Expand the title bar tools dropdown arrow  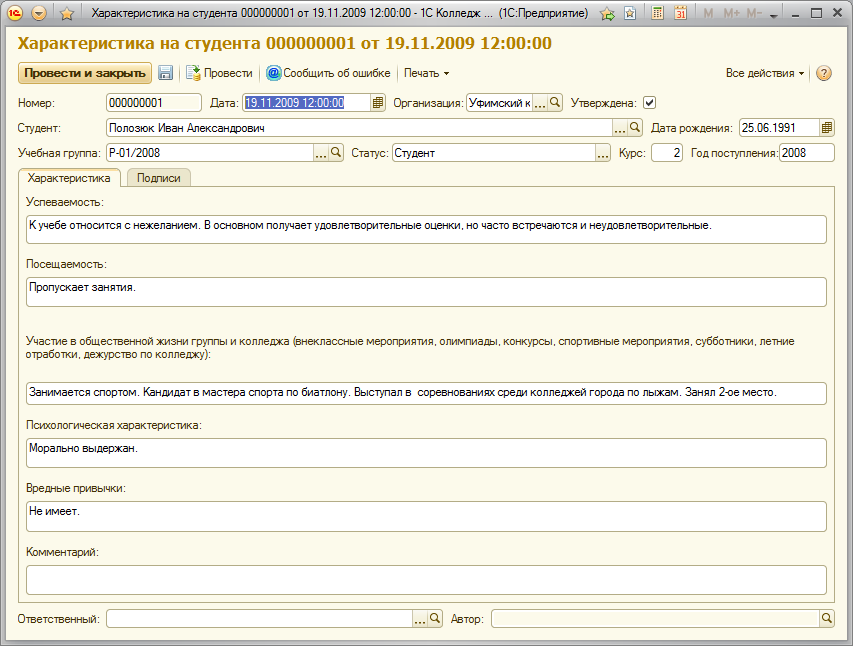point(774,16)
